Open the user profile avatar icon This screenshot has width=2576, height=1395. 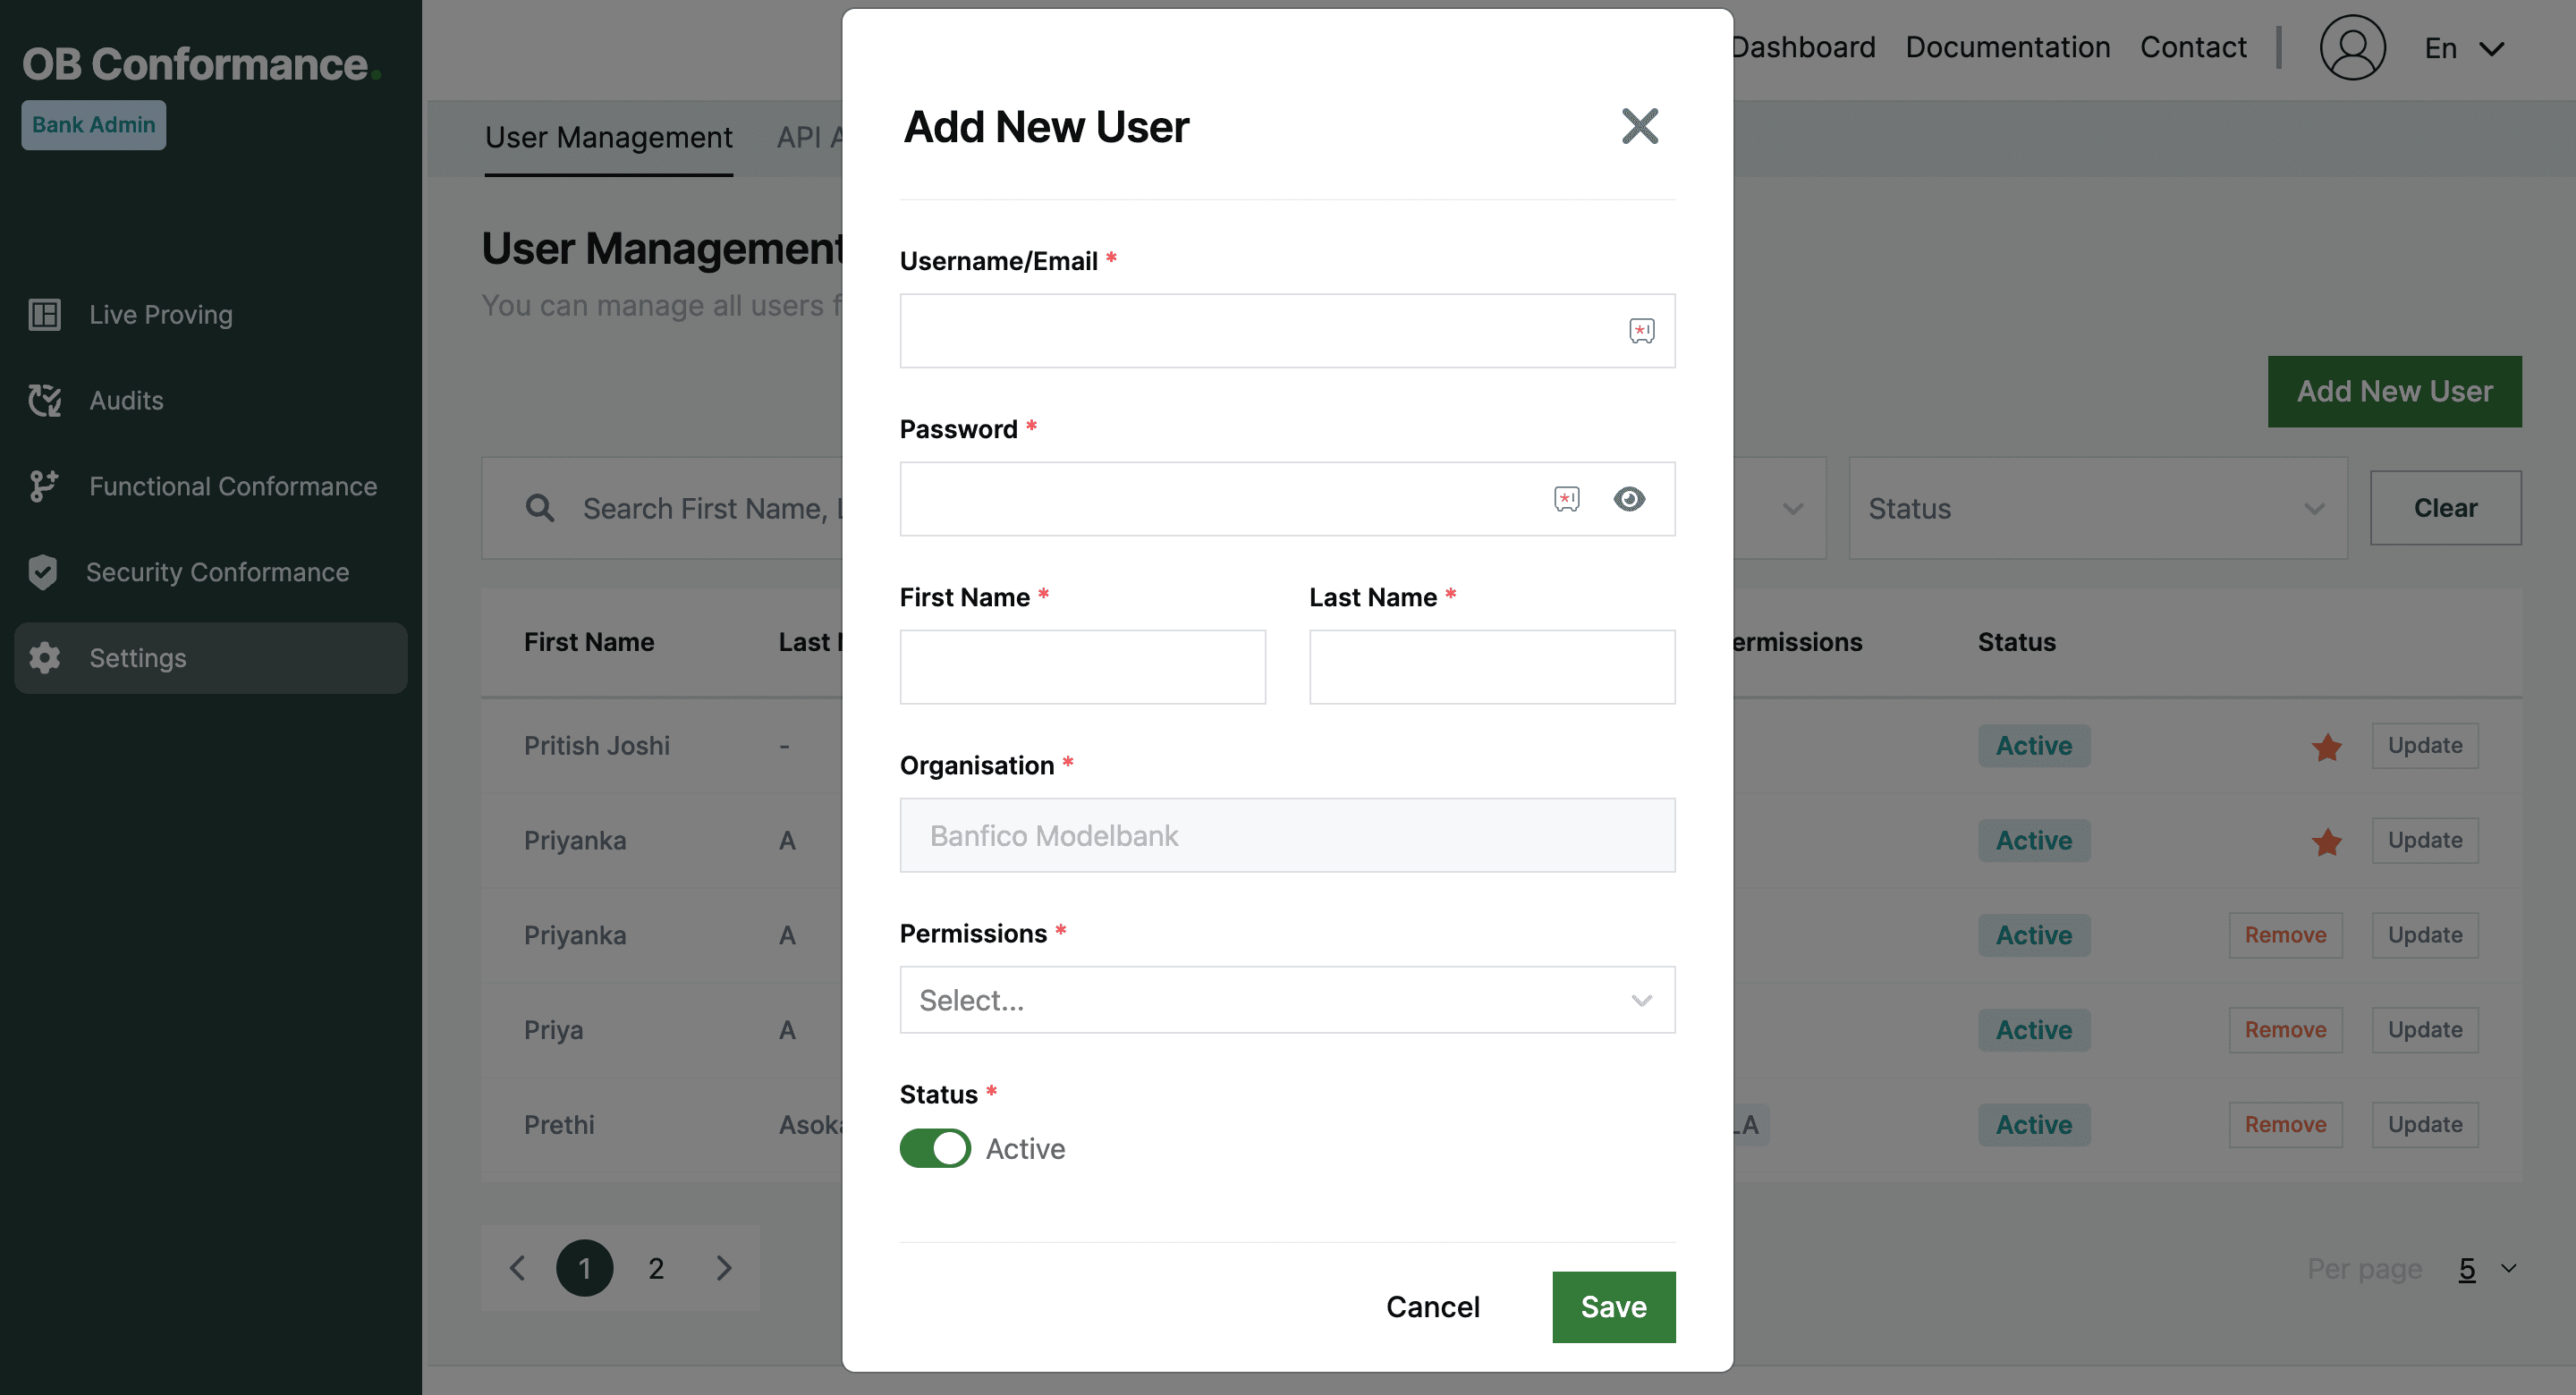coord(2352,47)
